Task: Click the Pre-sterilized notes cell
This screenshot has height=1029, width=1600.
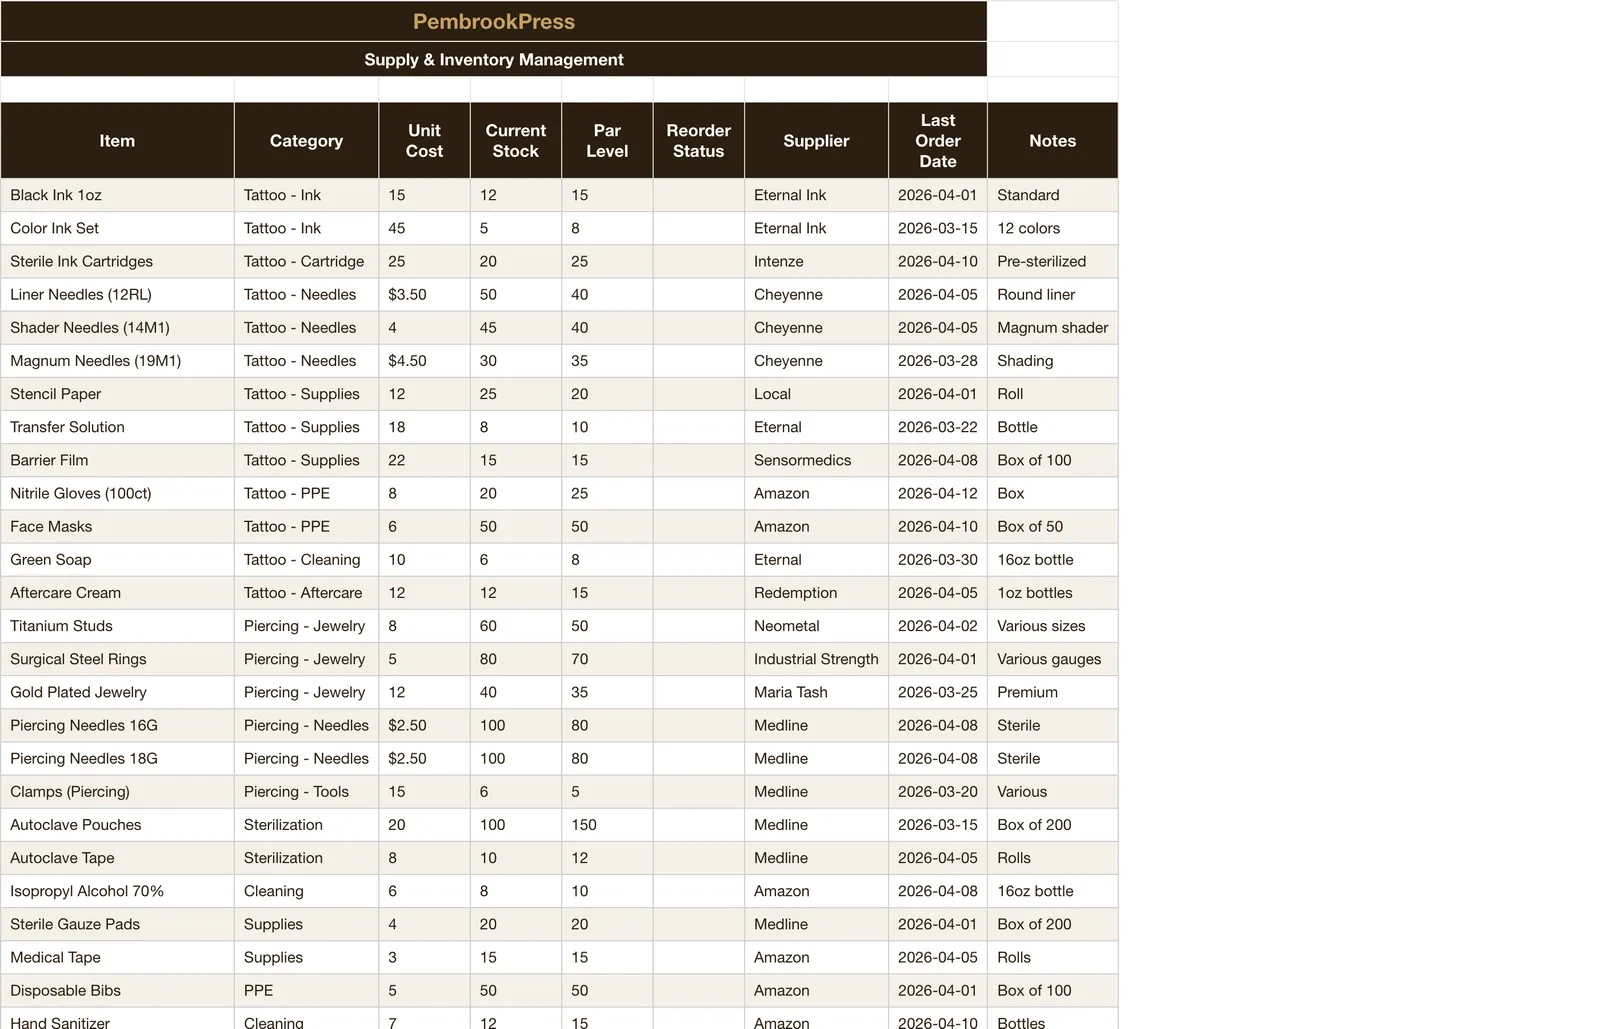Action: click(x=1052, y=261)
